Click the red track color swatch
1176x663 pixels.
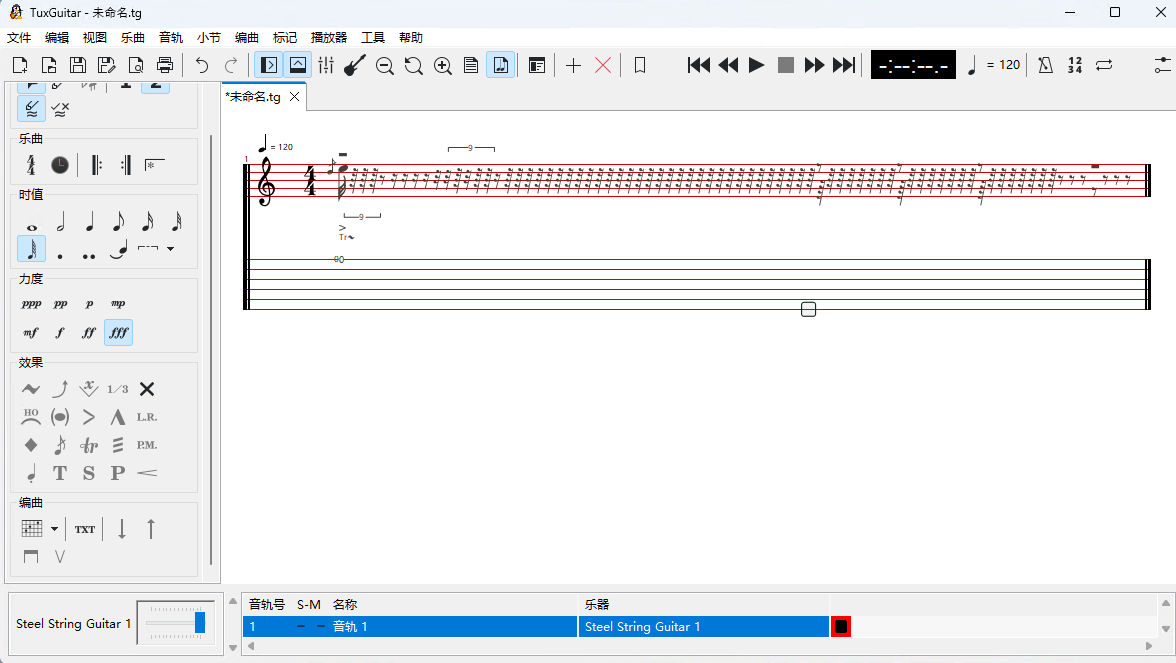click(841, 627)
